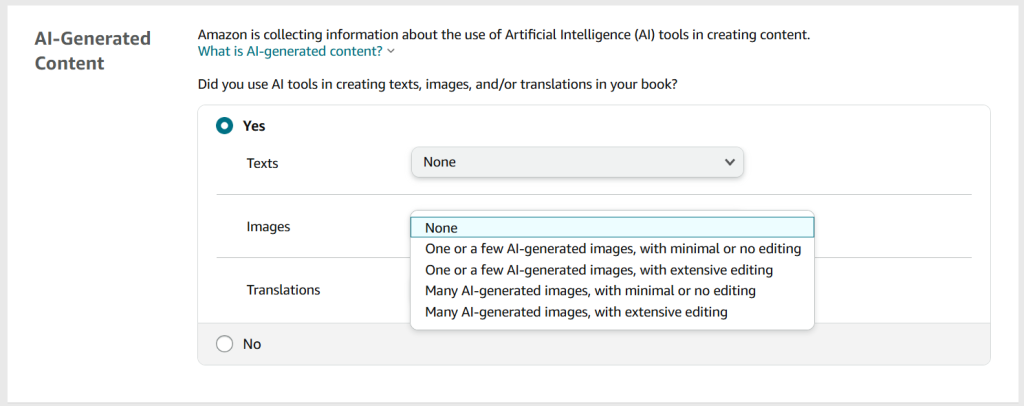Choose One or a few images, extensive editing
The width and height of the screenshot is (1024, 406).
(x=613, y=270)
